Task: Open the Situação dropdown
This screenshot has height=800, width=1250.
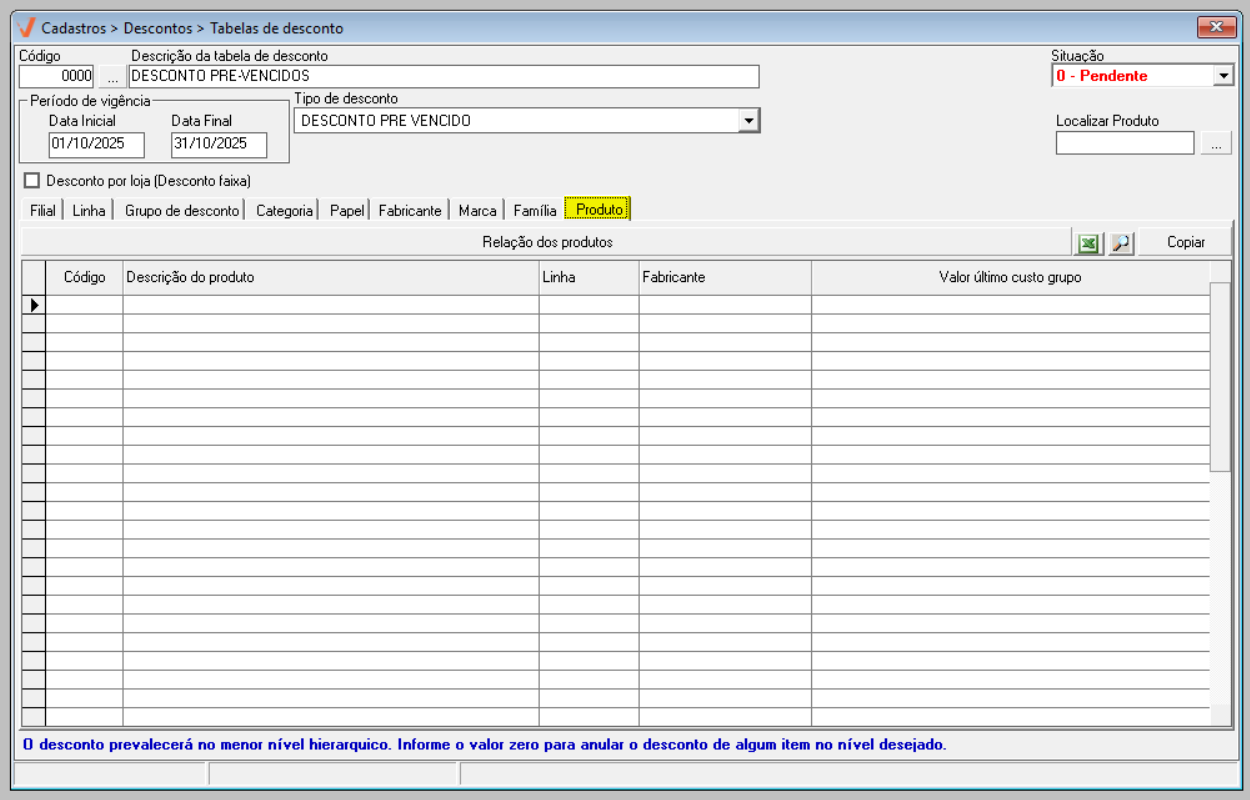Action: 1223,76
